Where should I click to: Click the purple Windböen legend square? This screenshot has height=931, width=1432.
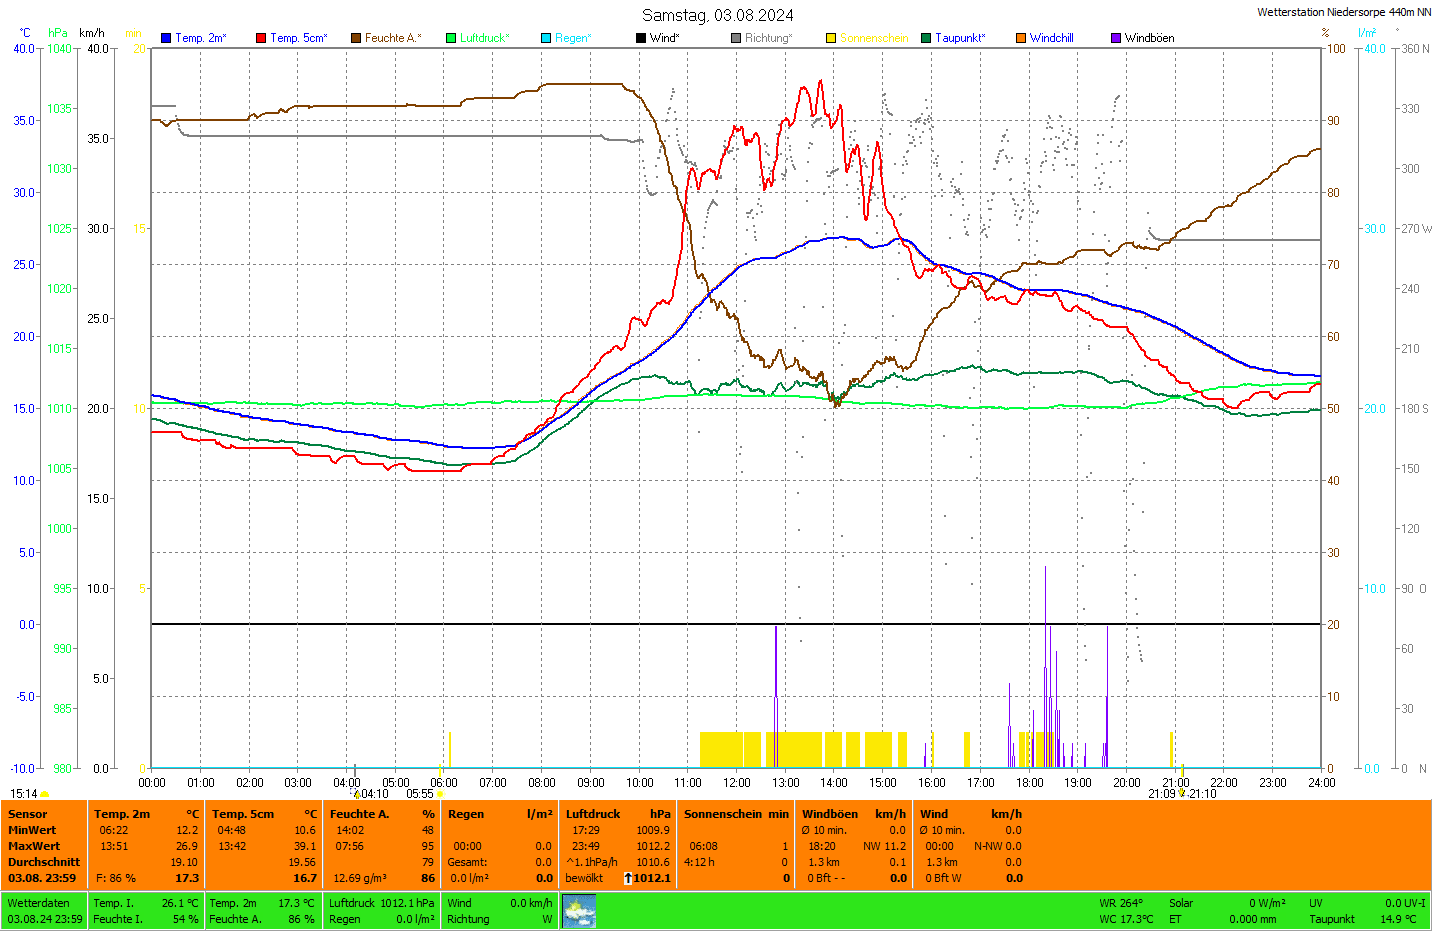[x=1116, y=38]
